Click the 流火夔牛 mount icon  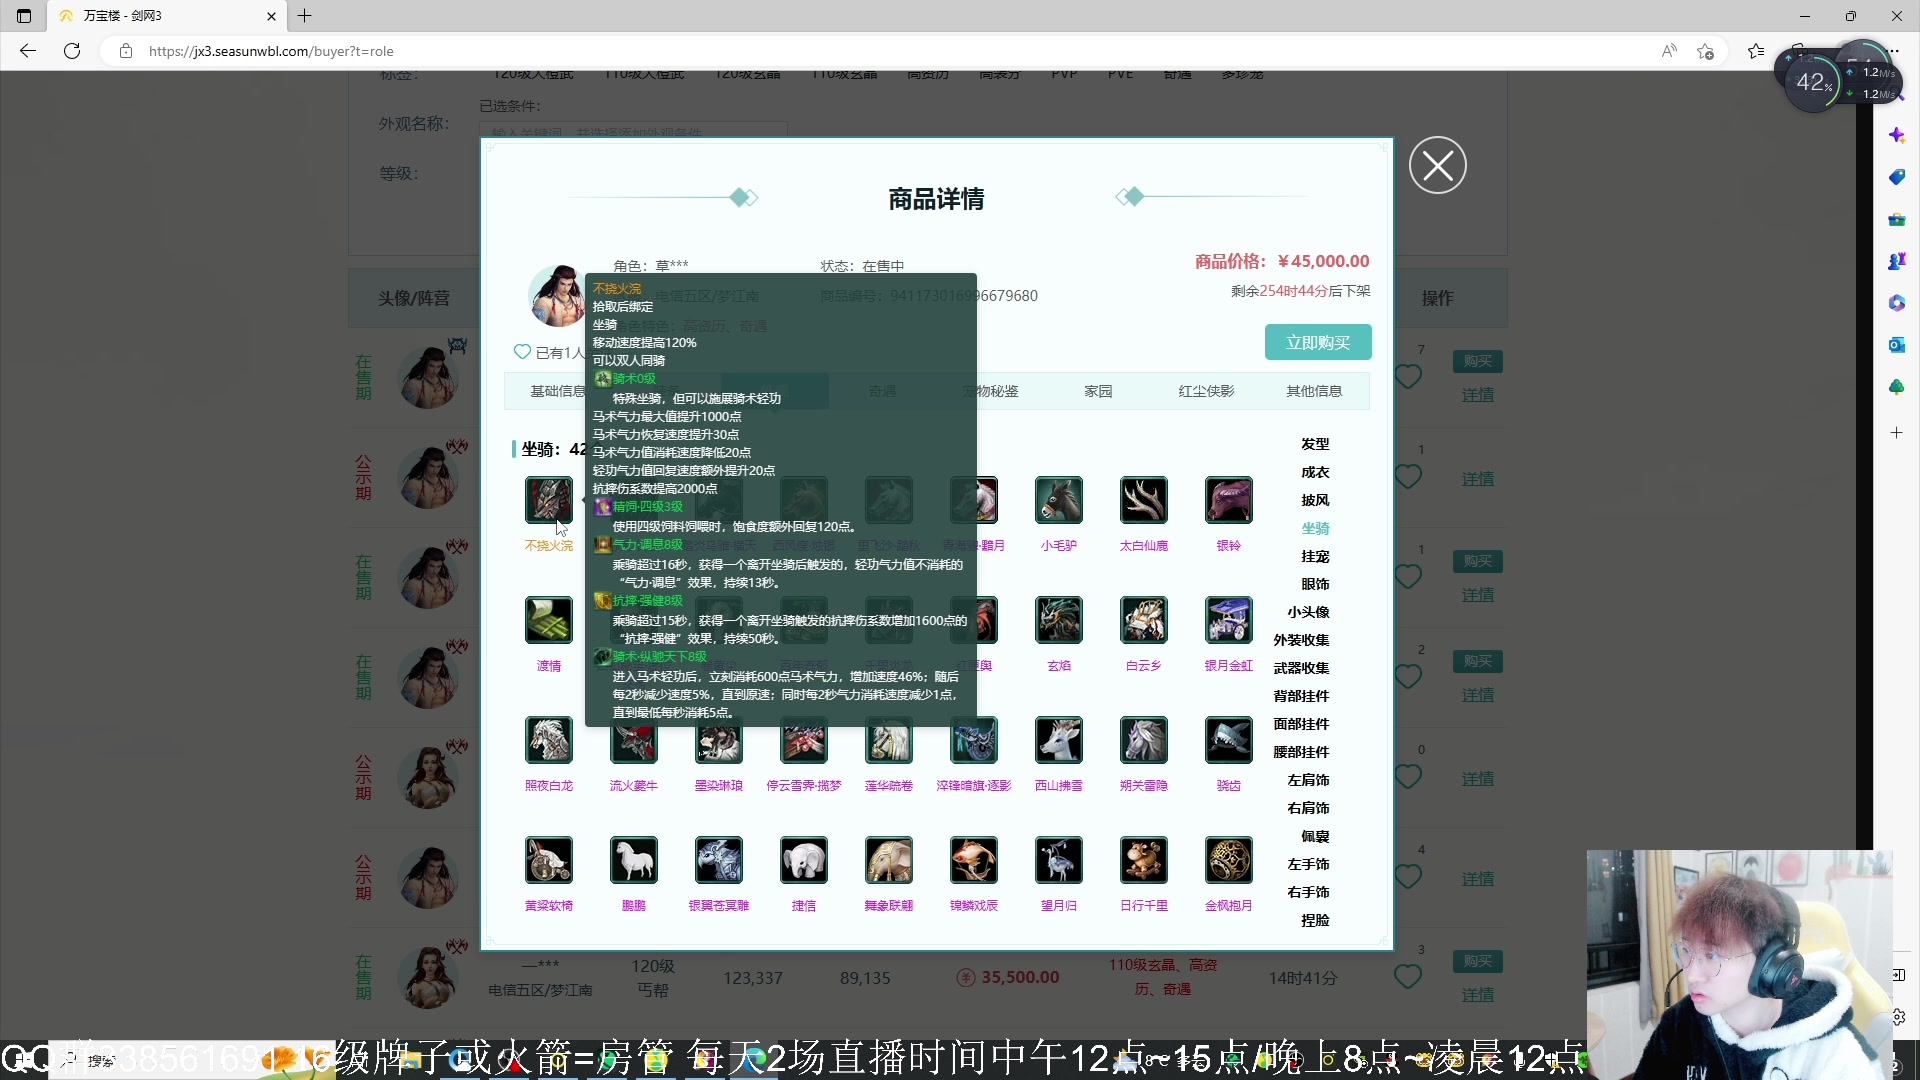tap(634, 740)
